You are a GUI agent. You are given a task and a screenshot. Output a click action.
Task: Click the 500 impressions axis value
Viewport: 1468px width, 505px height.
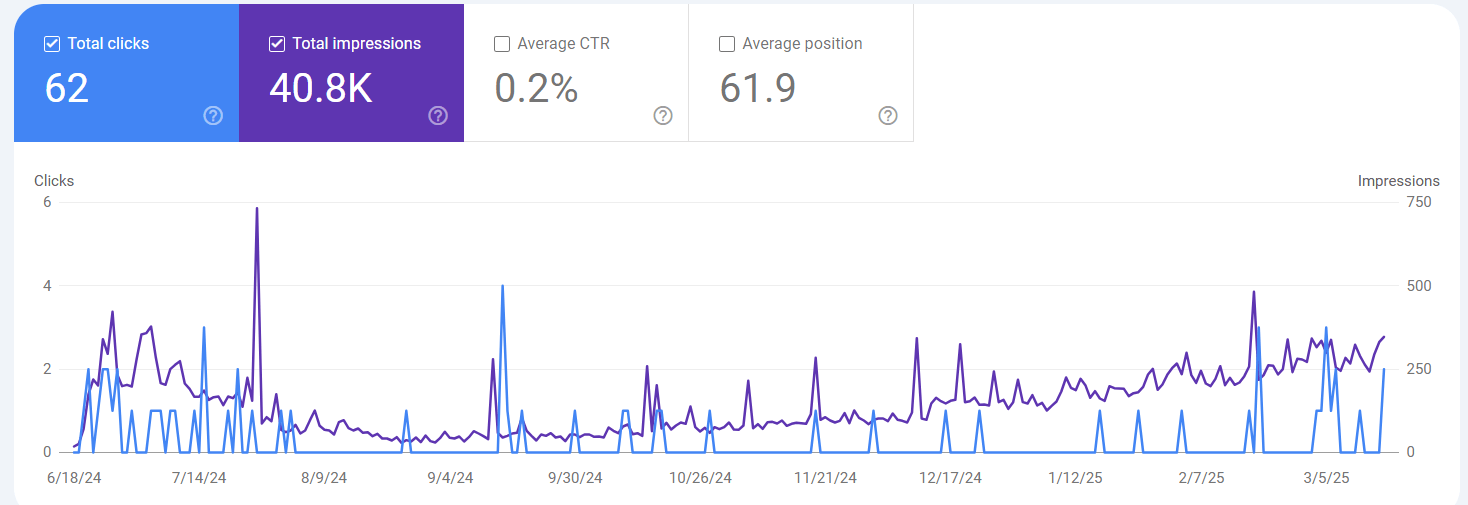1420,286
